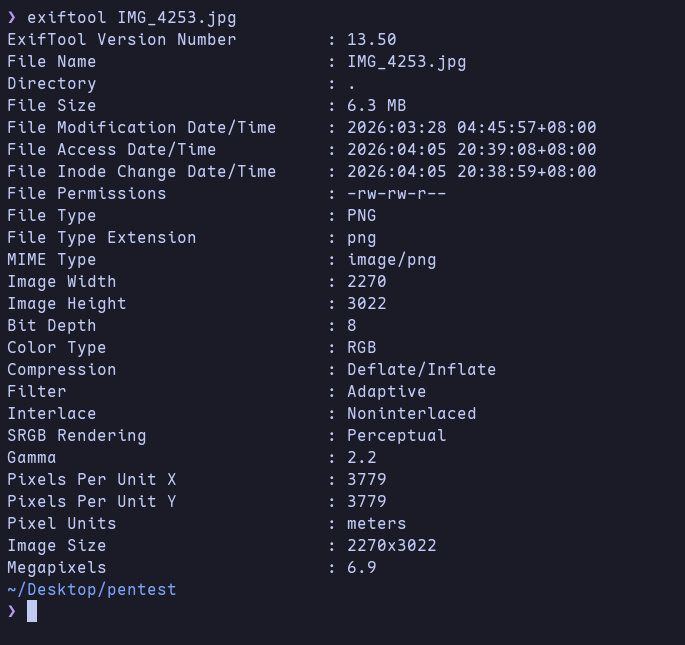
Task: Click the File Modification Date/Time value
Action: [x=472, y=128]
